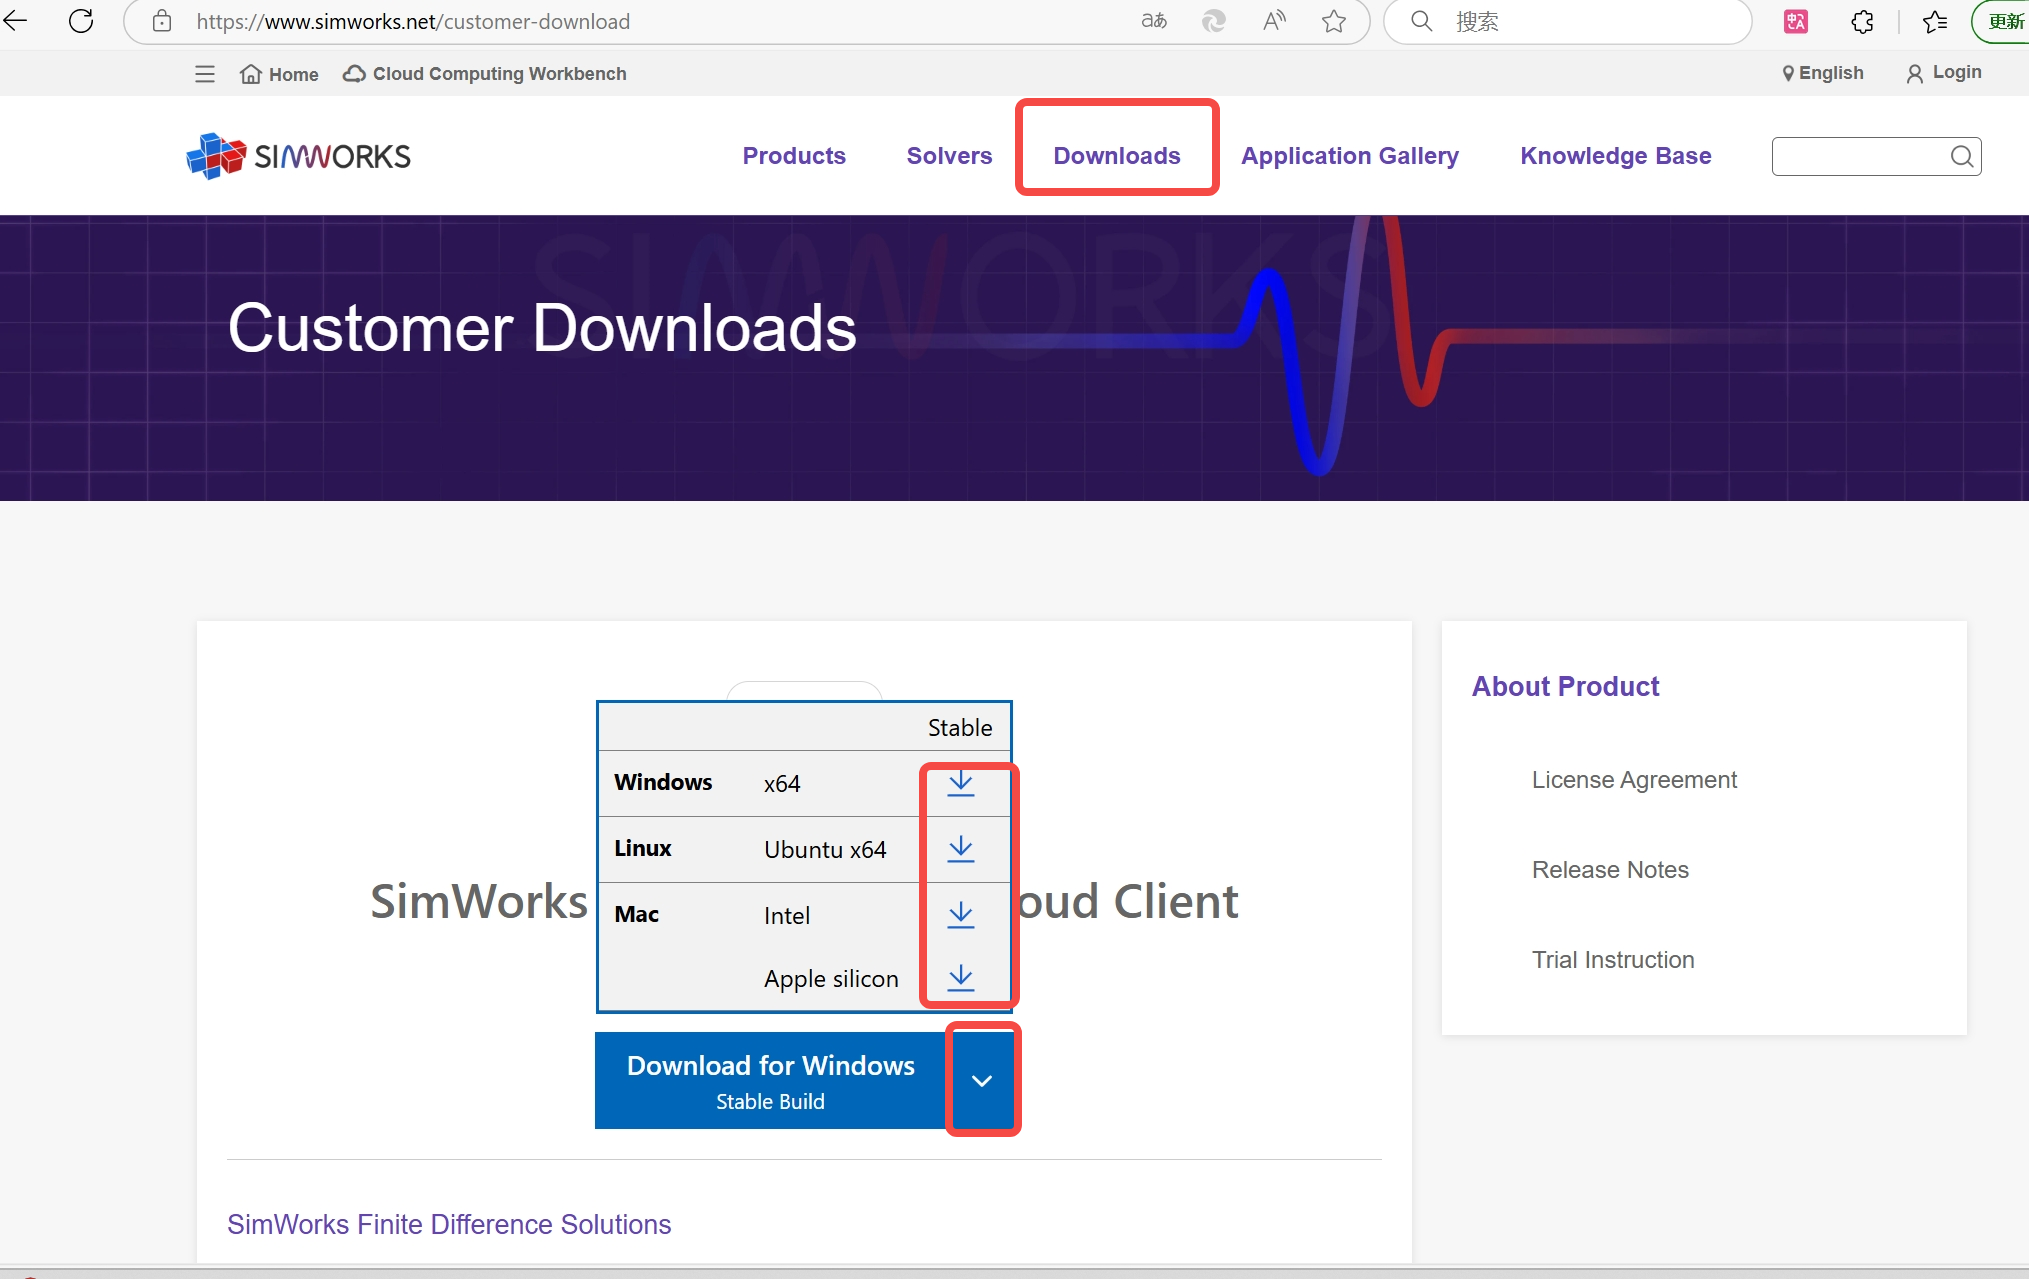
Task: Open SimWorks Finite Difference Solutions link
Action: coord(449,1225)
